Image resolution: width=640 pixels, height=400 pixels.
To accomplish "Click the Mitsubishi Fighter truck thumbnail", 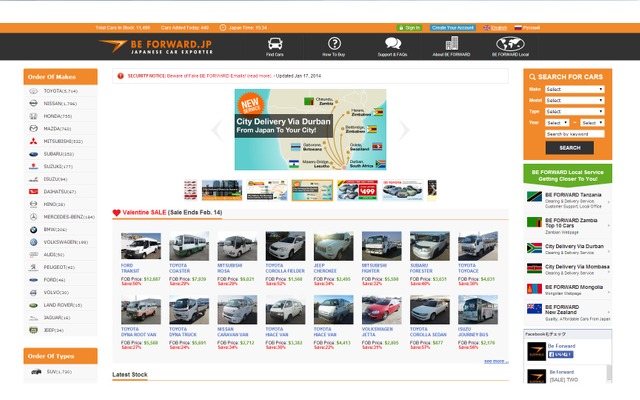I will click(382, 246).
